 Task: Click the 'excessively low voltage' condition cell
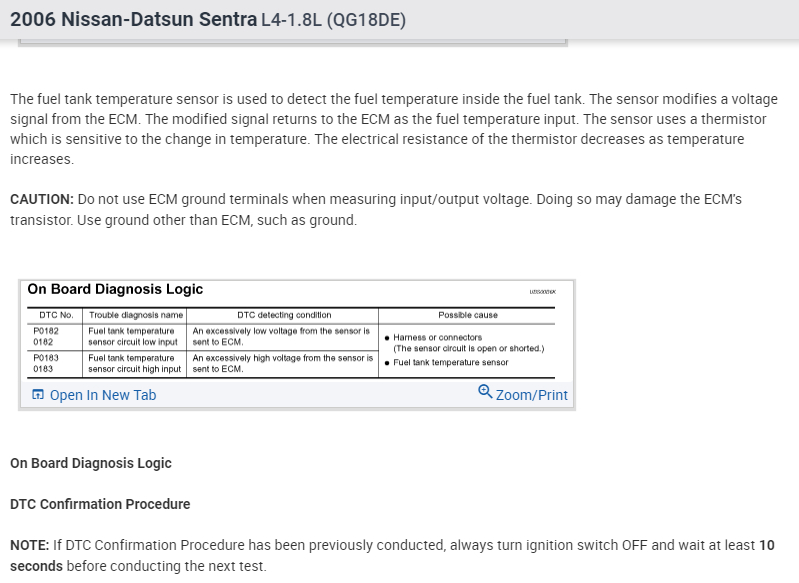click(281, 336)
